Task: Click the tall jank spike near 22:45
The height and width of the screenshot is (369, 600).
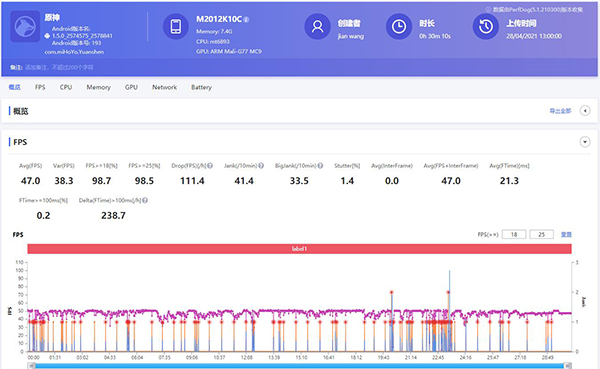Action: click(x=449, y=311)
